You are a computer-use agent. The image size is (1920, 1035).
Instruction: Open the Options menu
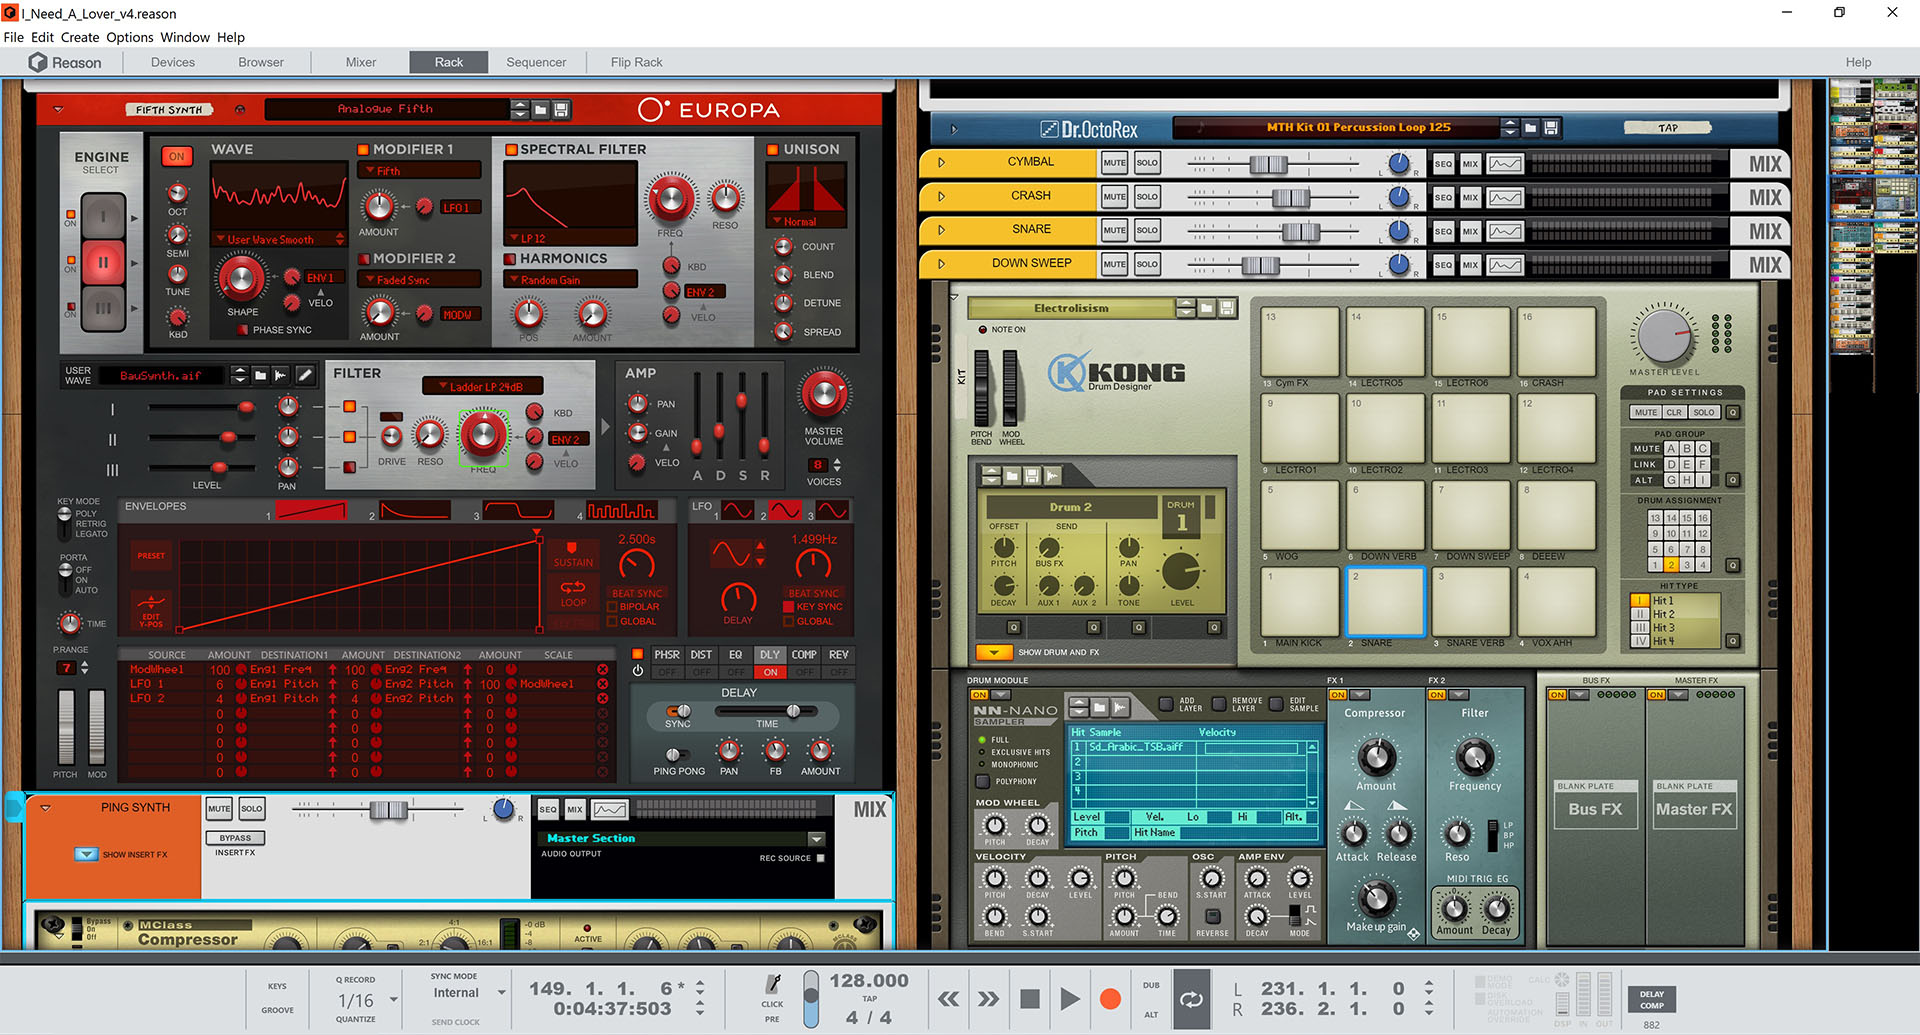pyautogui.click(x=130, y=37)
